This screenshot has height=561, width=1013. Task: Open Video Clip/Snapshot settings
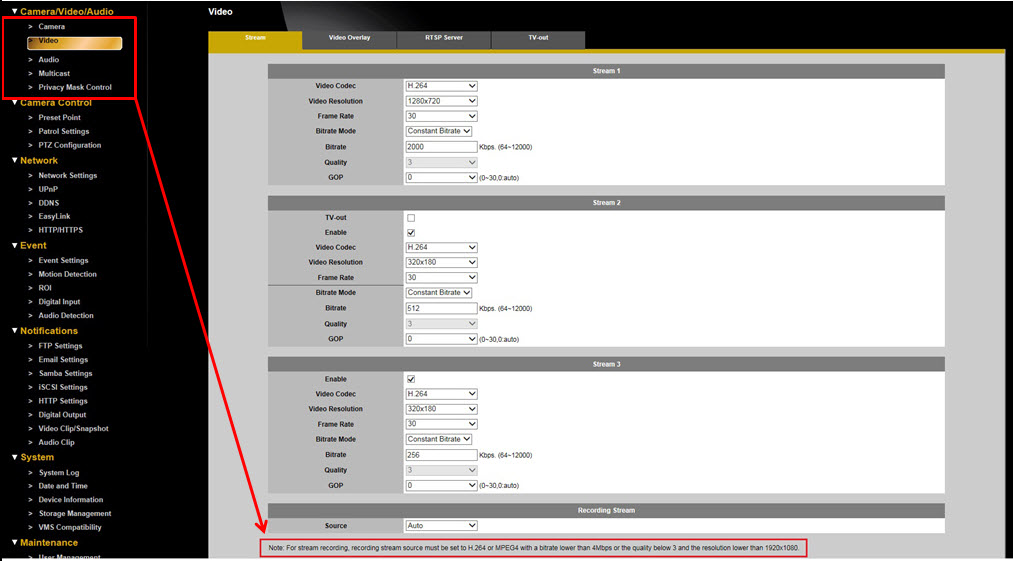pyautogui.click(x=73, y=429)
